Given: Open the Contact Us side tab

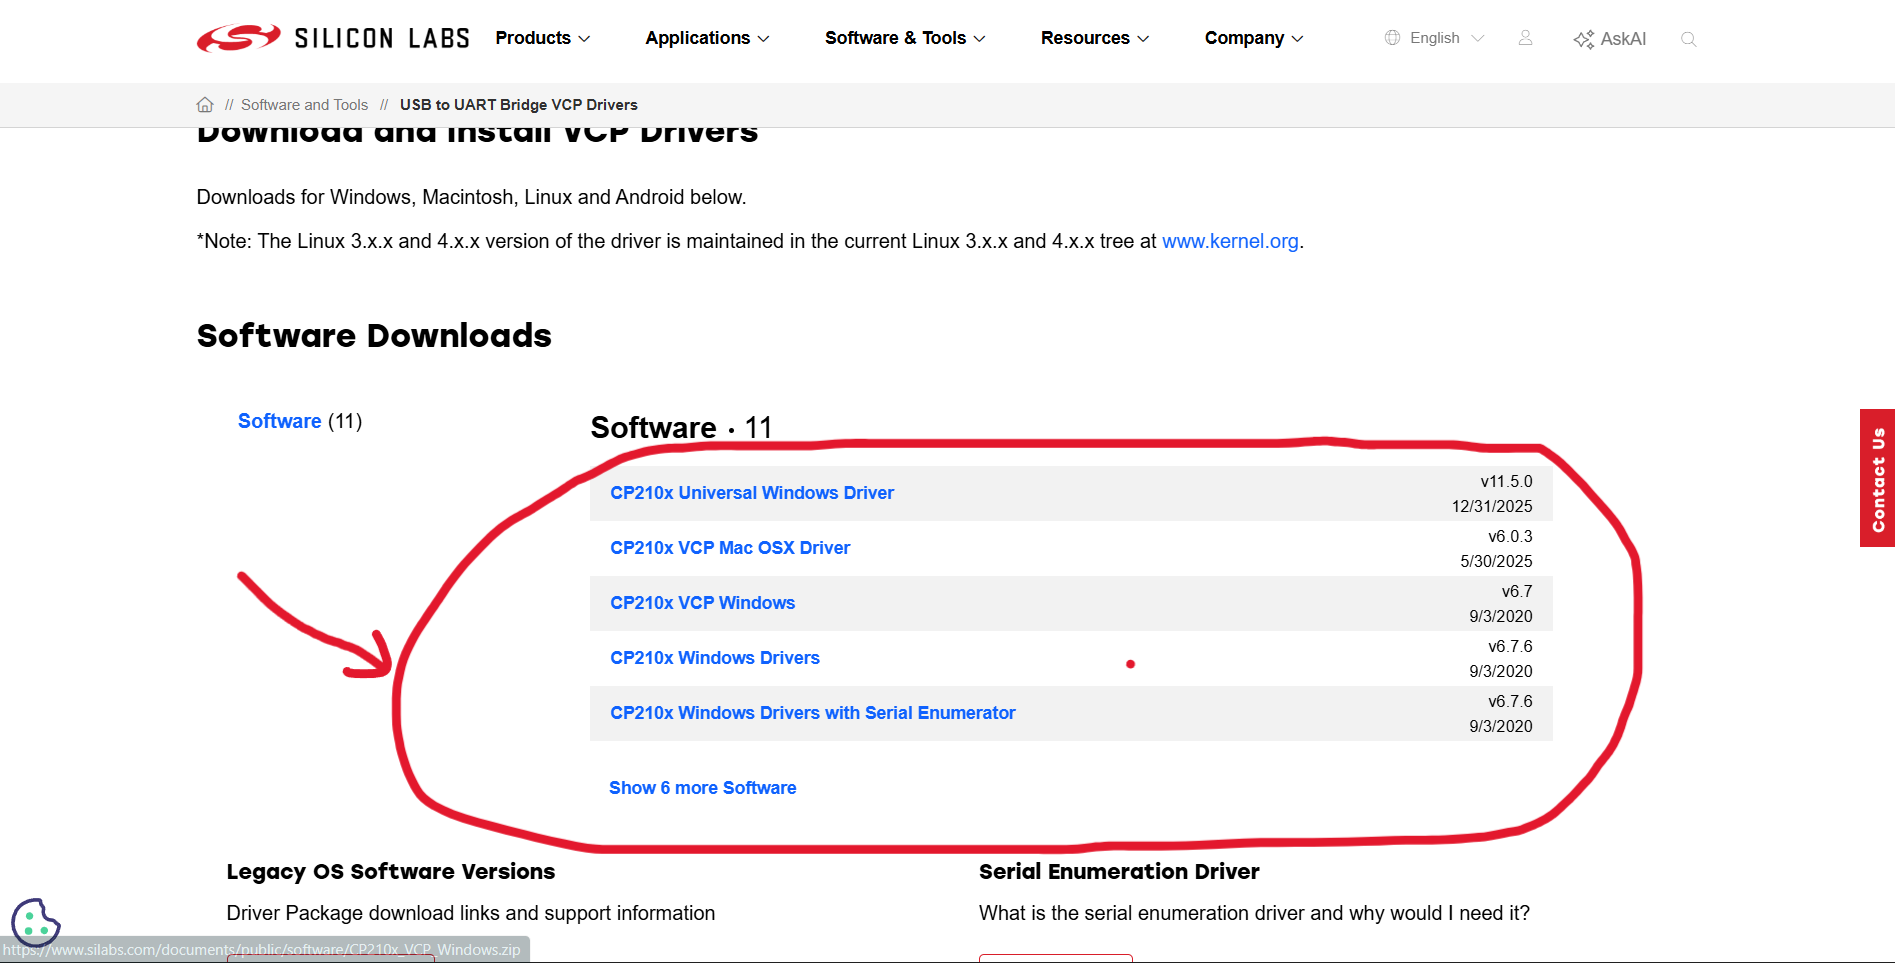Looking at the screenshot, I should pyautogui.click(x=1877, y=478).
